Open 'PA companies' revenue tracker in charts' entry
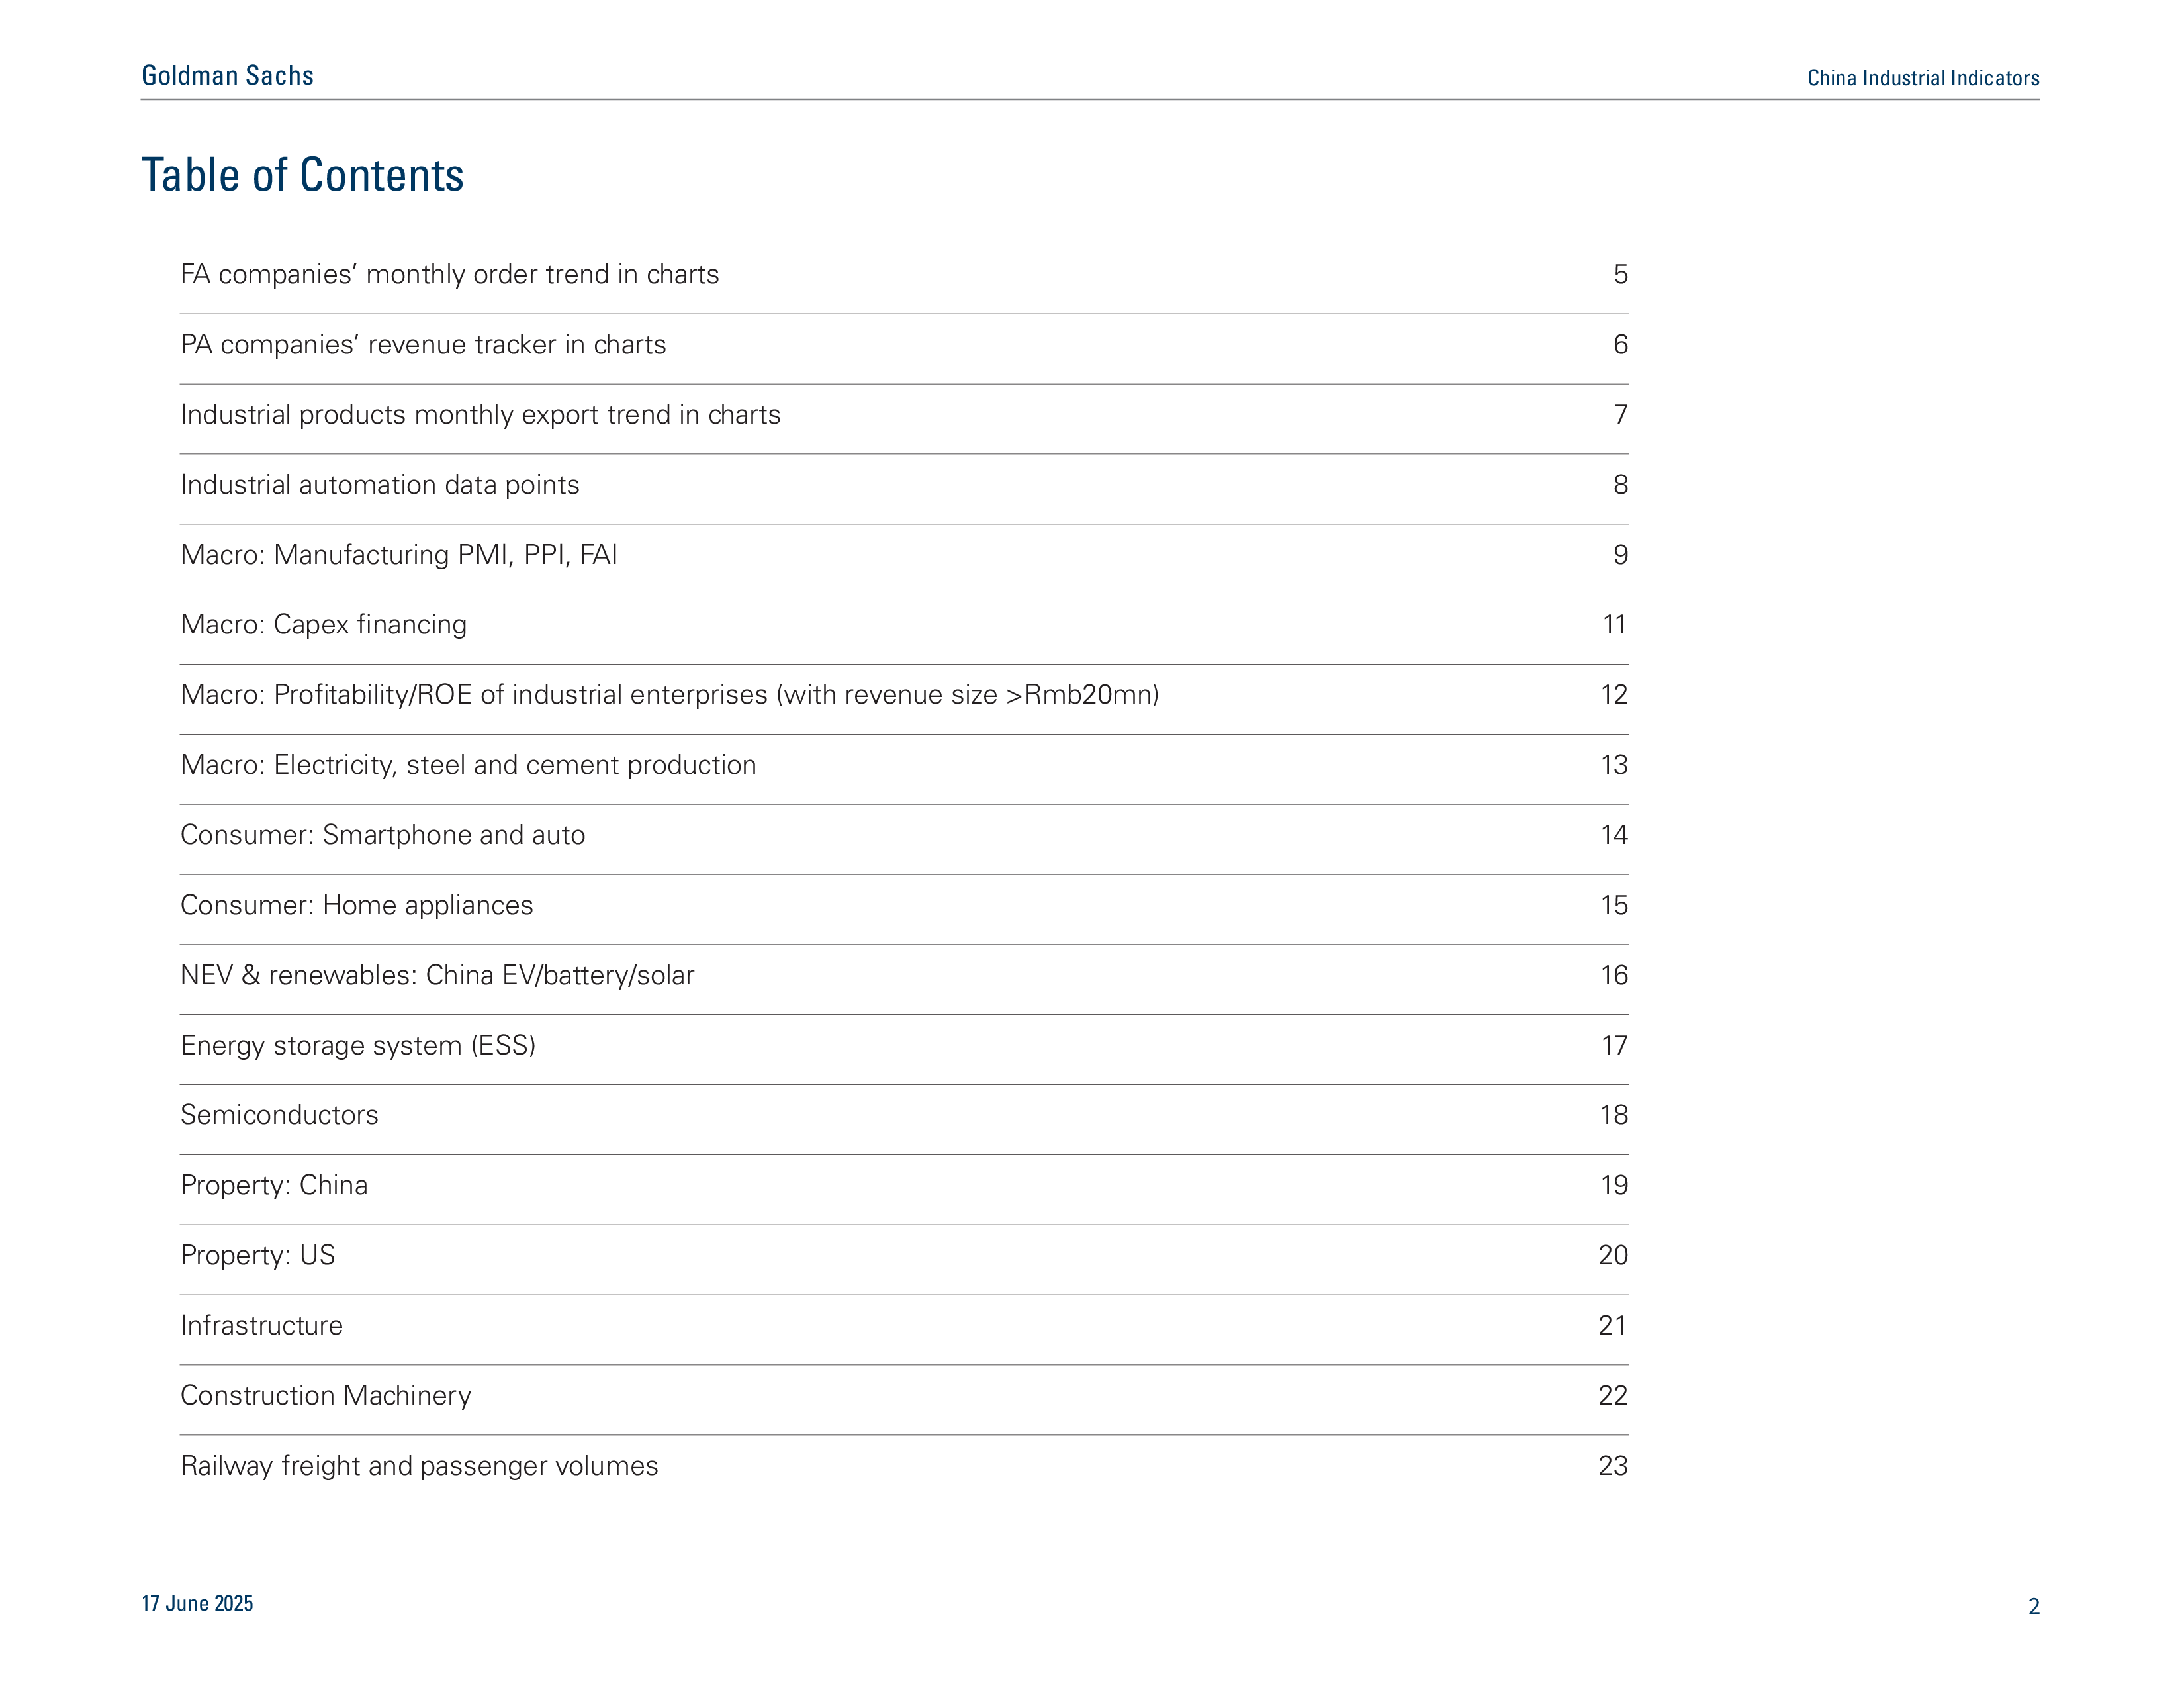This screenshot has width=2184, height=1688. 423,344
